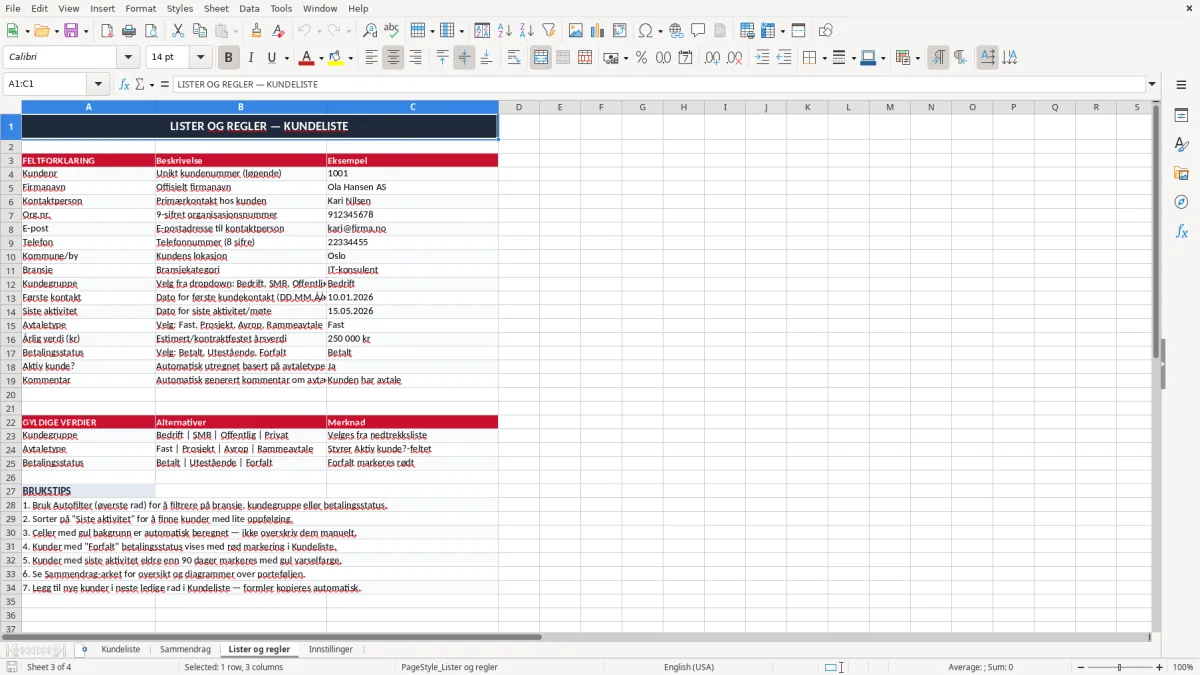Click English (USA) language in status bar

pyautogui.click(x=689, y=667)
